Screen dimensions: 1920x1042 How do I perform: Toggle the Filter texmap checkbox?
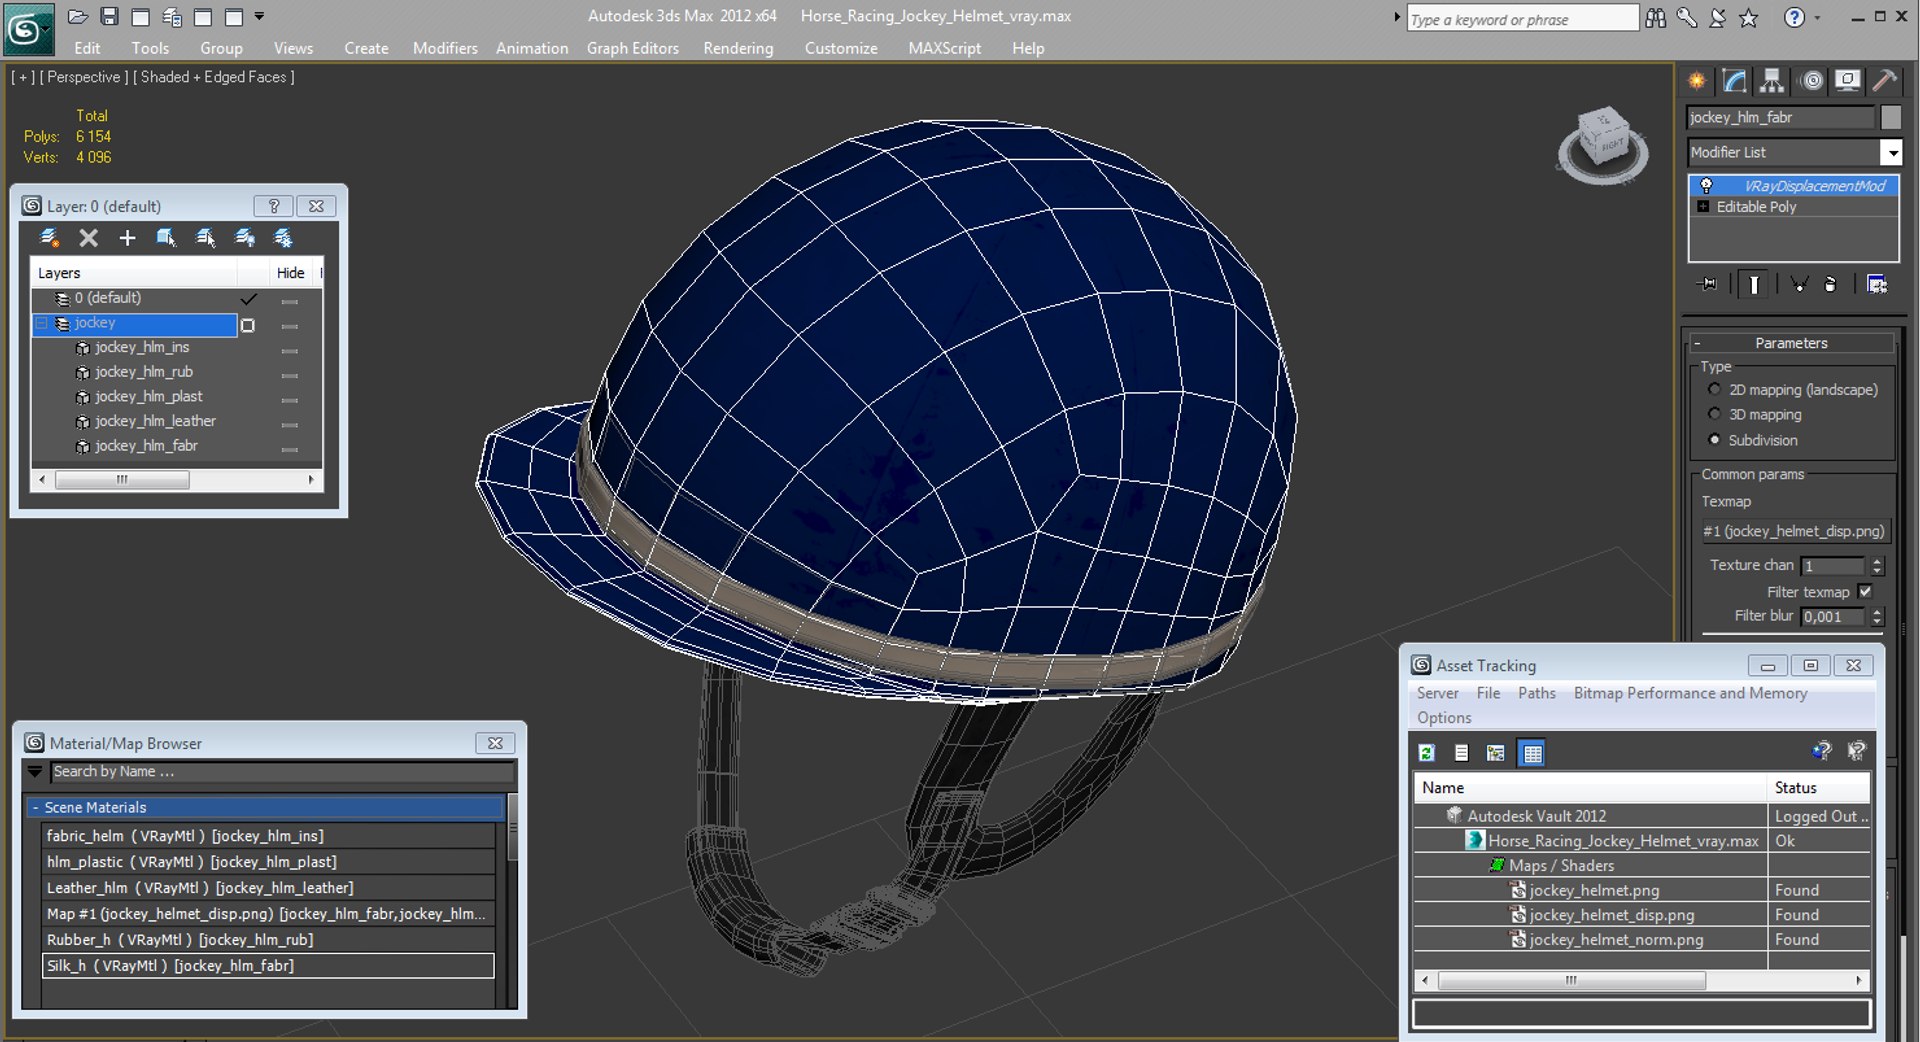pos(1865,592)
